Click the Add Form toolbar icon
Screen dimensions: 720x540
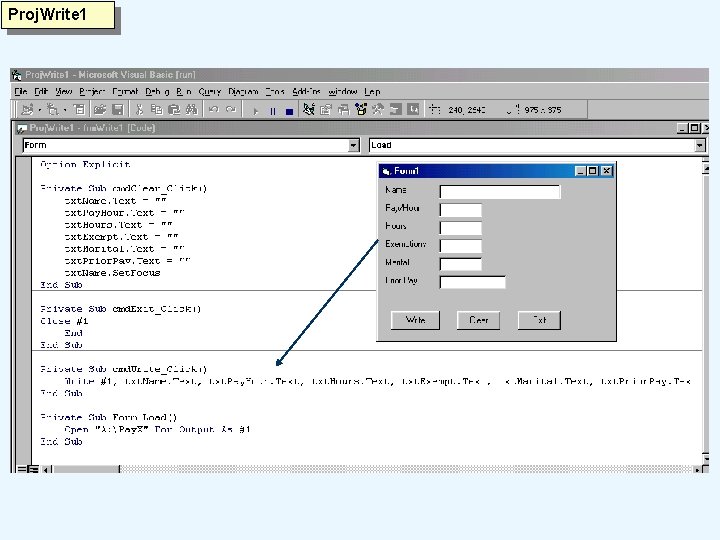[53, 110]
